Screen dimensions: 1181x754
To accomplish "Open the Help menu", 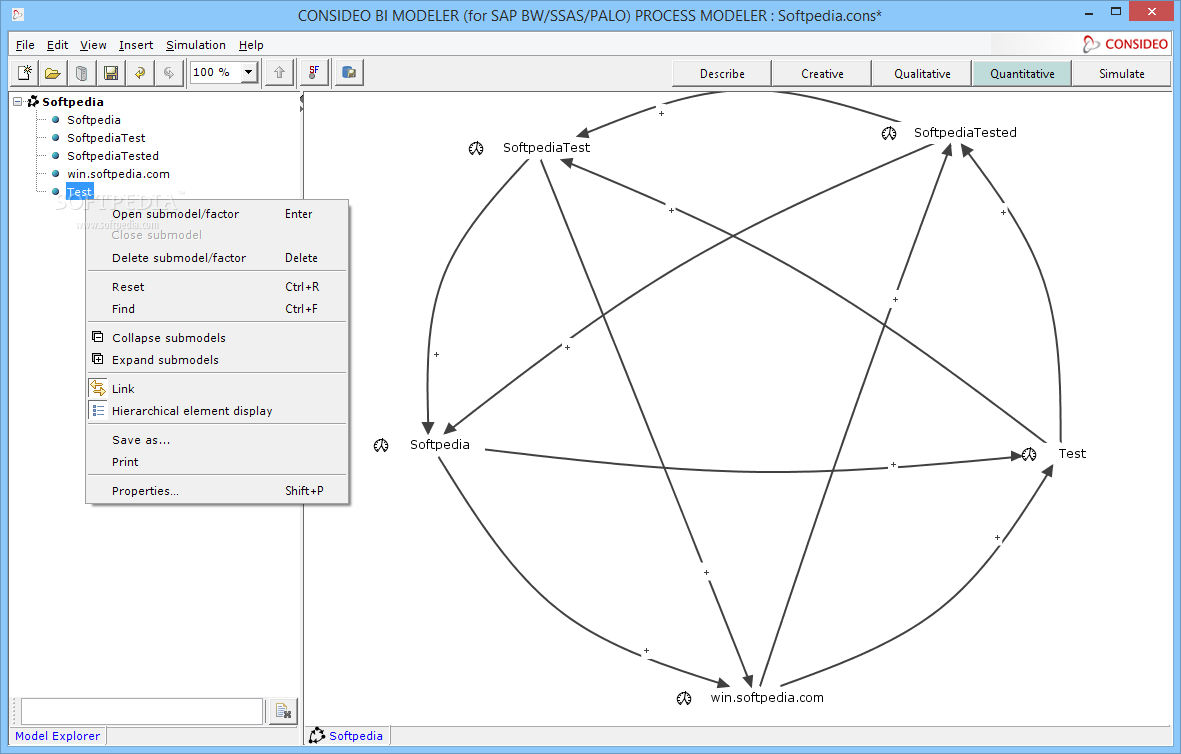I will click(251, 45).
